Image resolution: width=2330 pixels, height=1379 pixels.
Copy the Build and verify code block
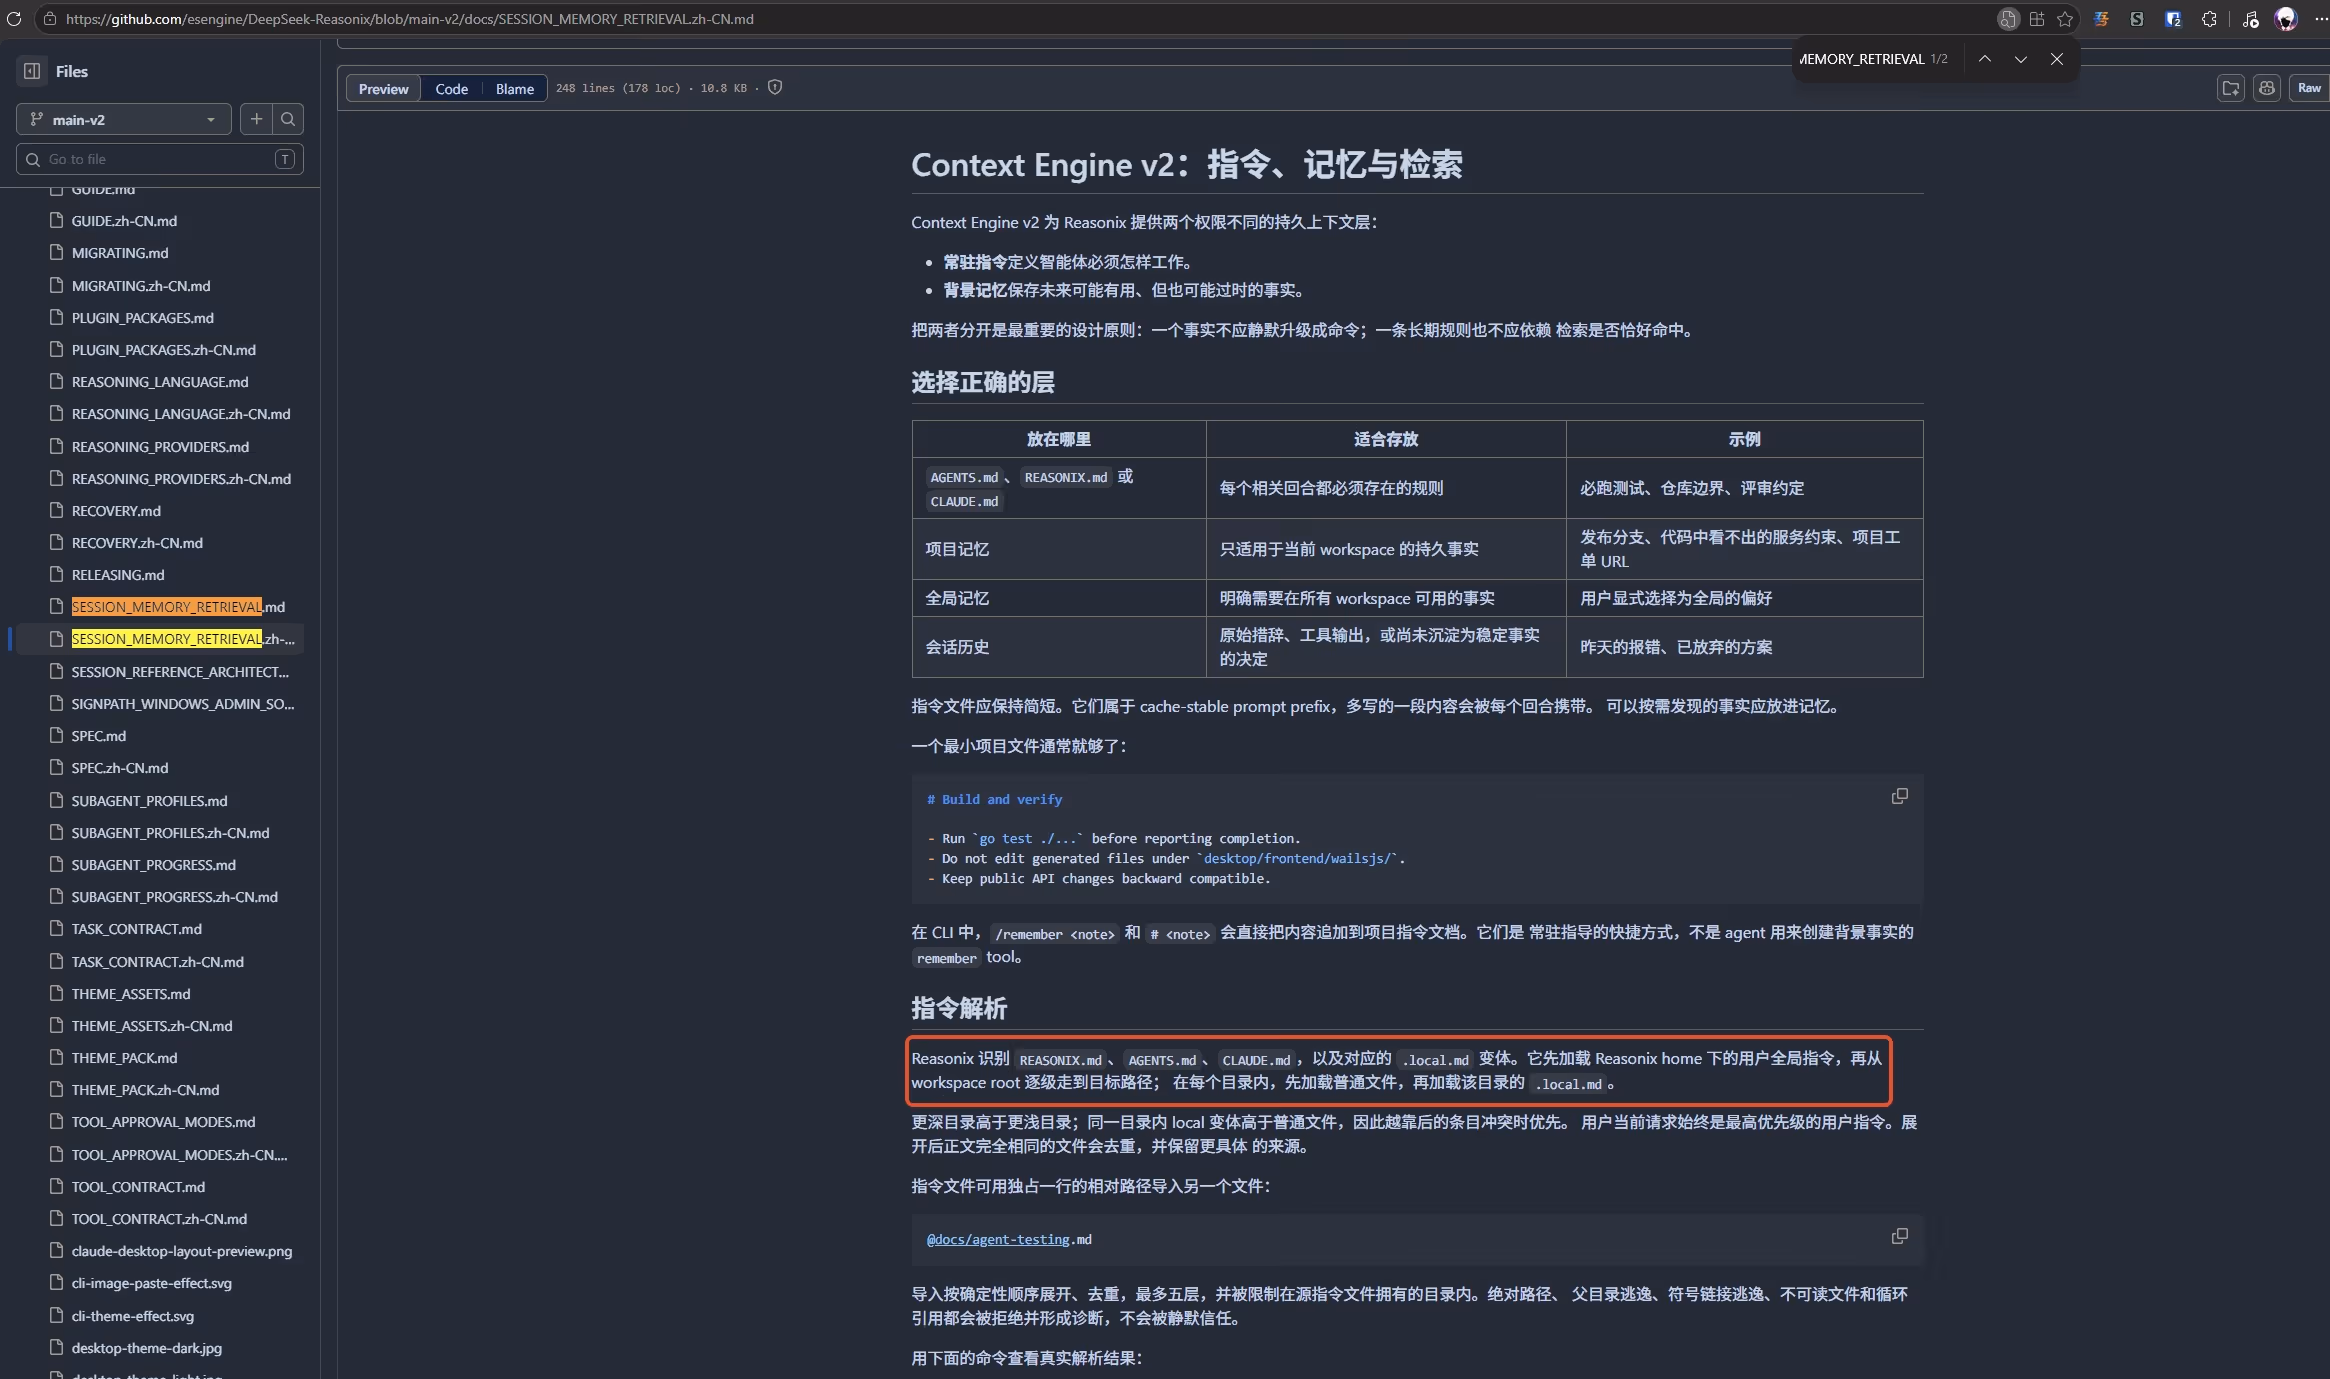(1899, 796)
